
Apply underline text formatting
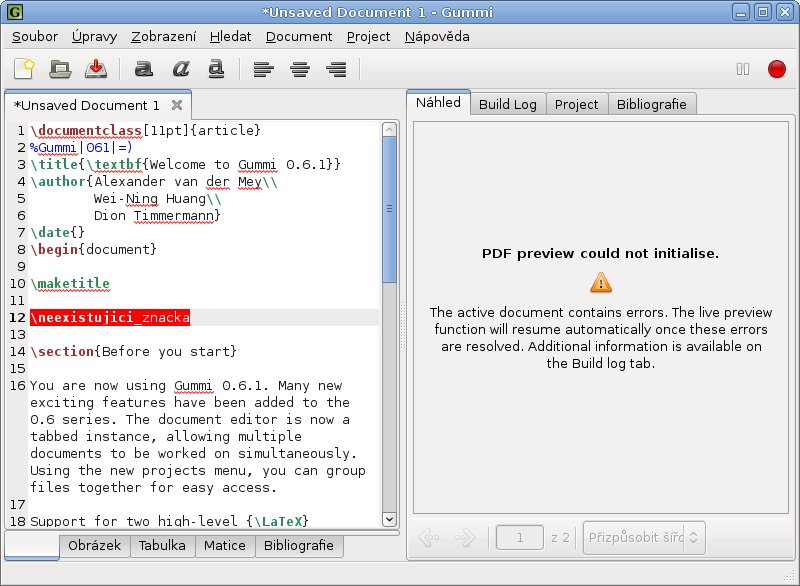[215, 69]
